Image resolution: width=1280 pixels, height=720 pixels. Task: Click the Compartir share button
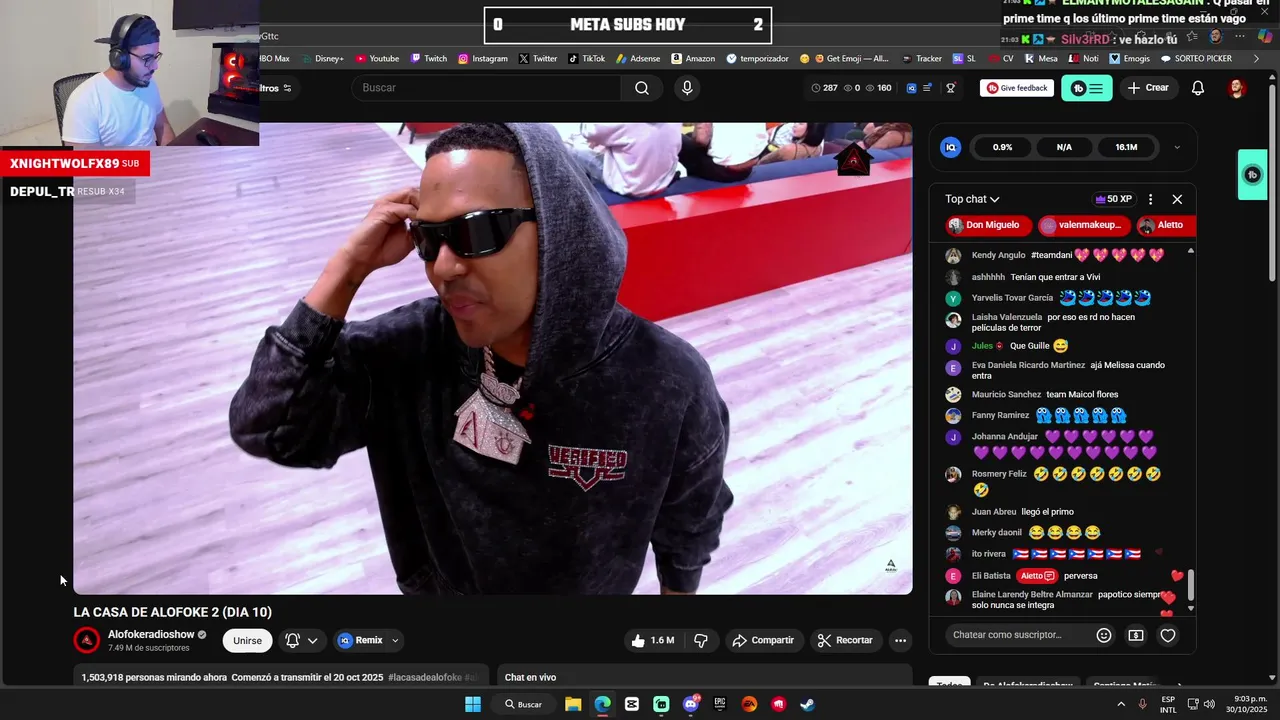(763, 640)
